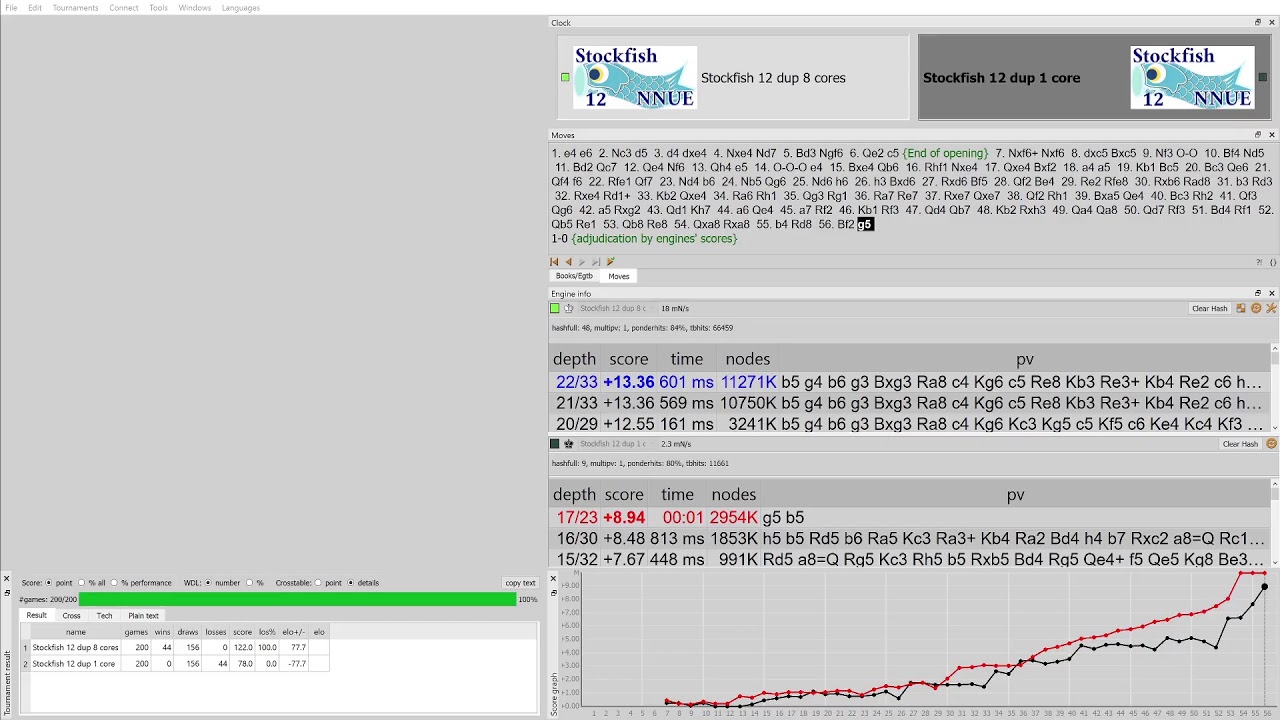Click the ?! annotation icon in Moves panel
The width and height of the screenshot is (1280, 720).
pos(1259,262)
